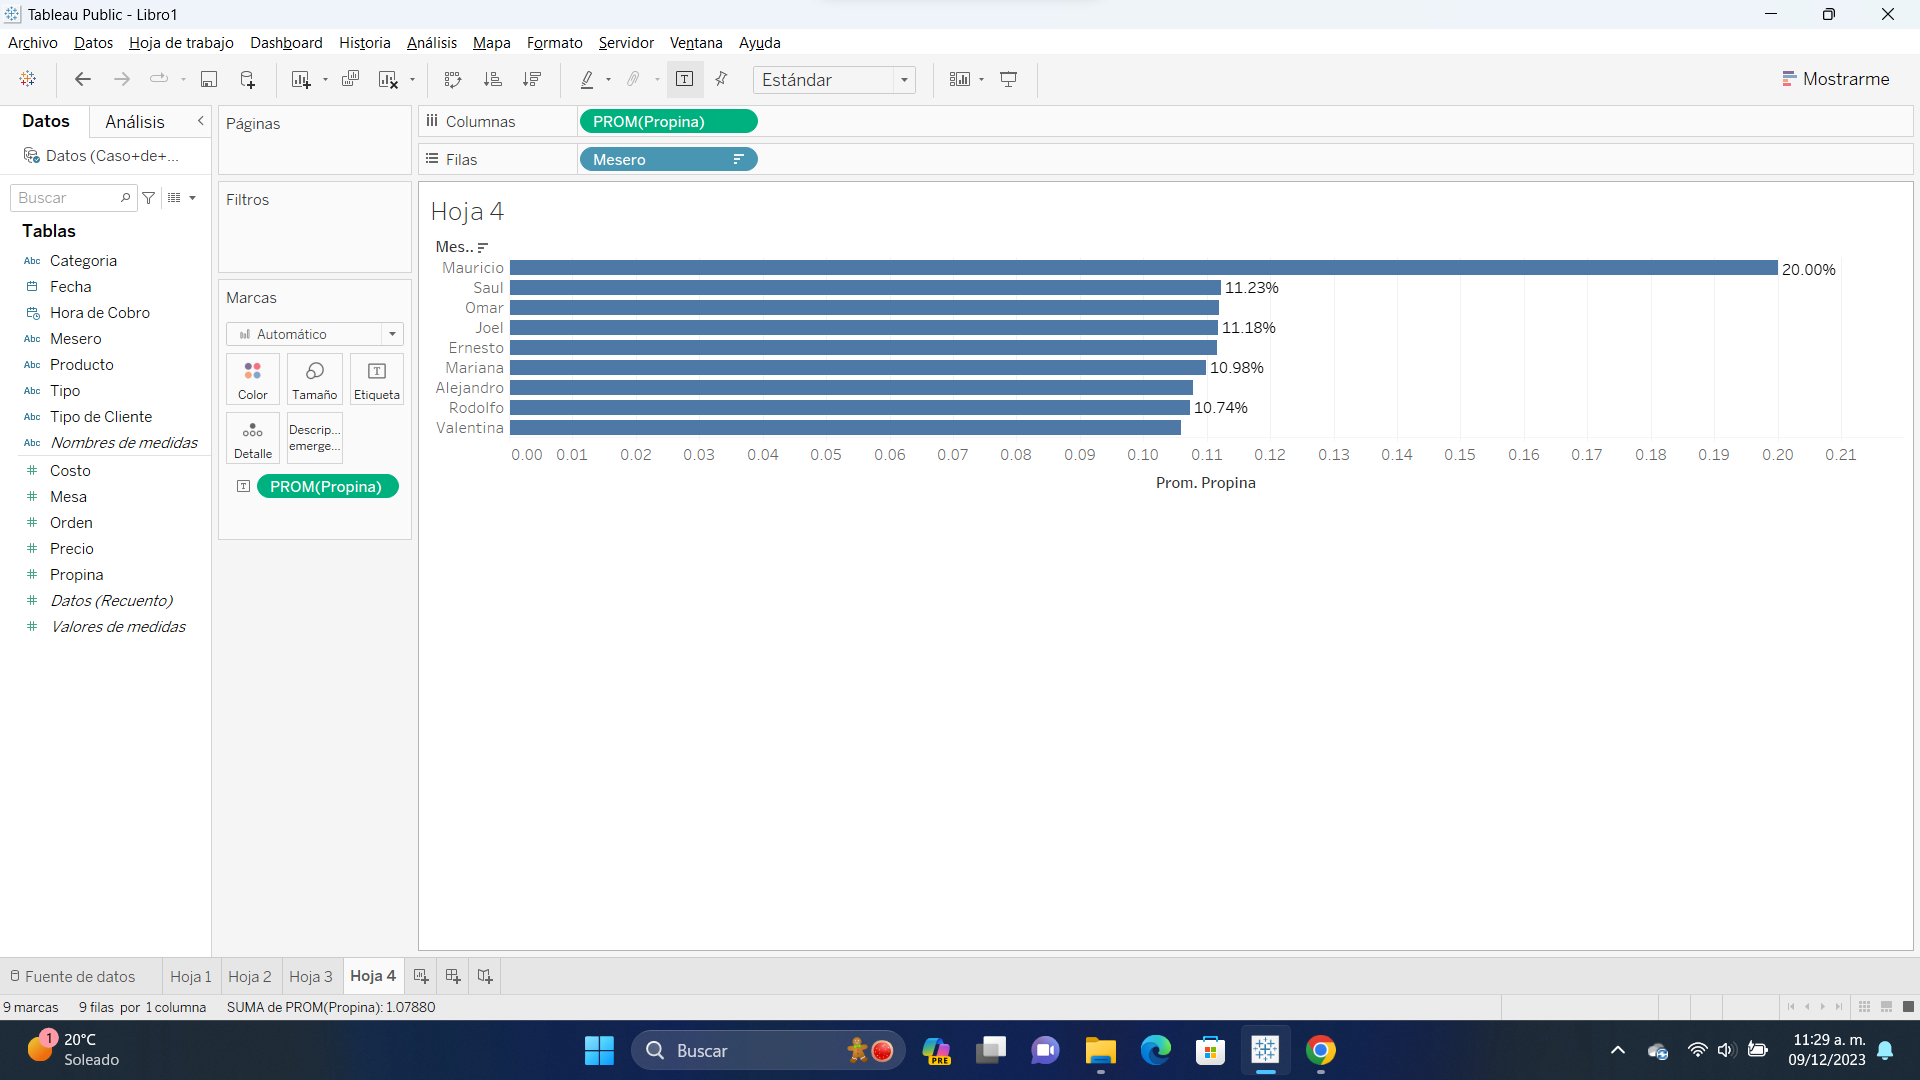Screen dimensions: 1920x1080
Task: Open the Análisis menu in menu bar
Action: pyautogui.click(x=431, y=43)
